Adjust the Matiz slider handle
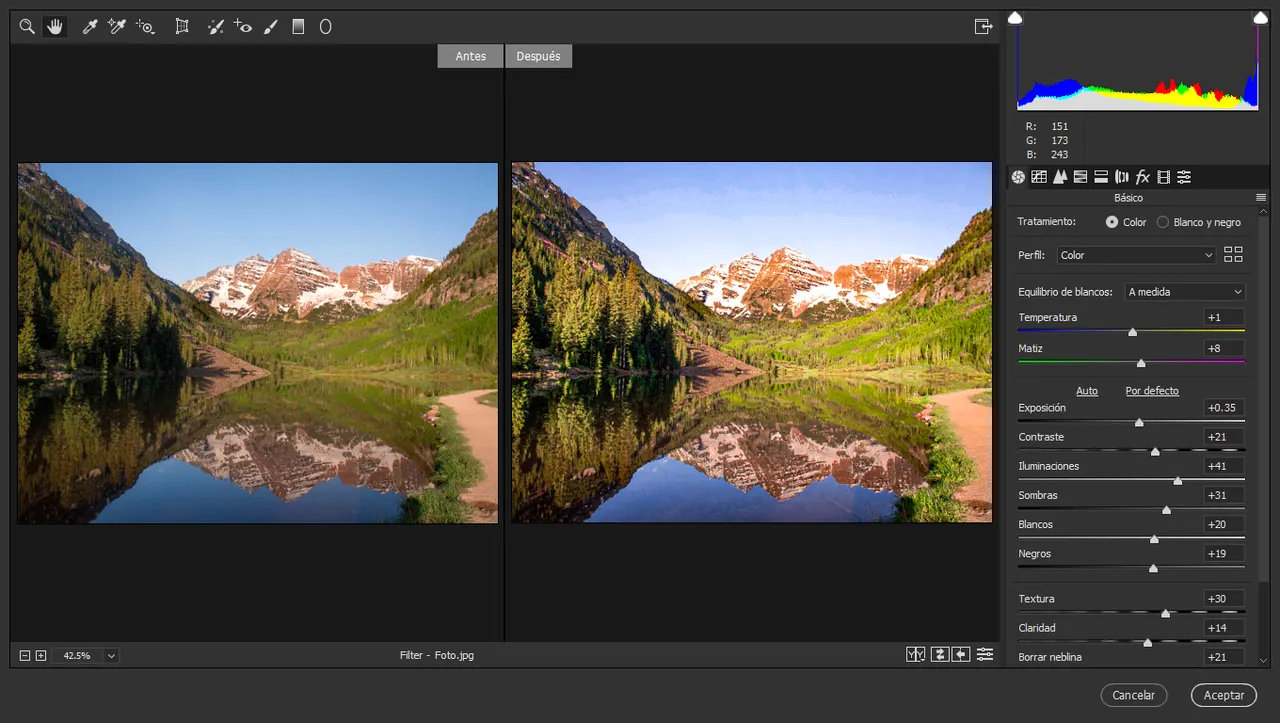Screen dimensions: 1280x723 click(1141, 363)
